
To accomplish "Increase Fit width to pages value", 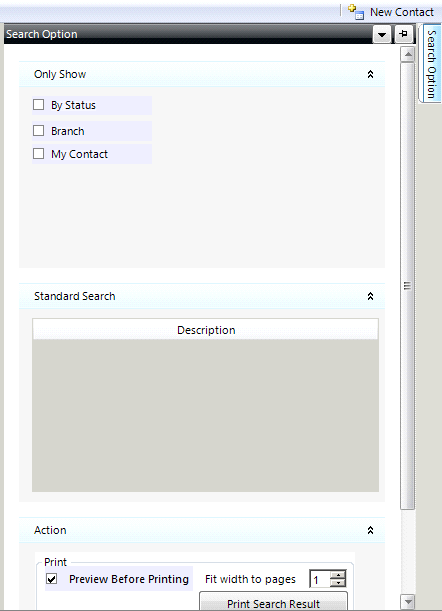I will 338,575.
